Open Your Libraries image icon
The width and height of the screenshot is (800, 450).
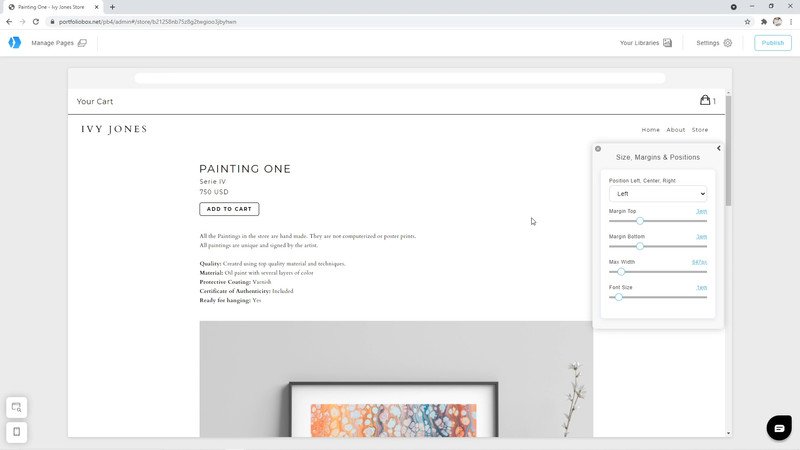click(667, 43)
